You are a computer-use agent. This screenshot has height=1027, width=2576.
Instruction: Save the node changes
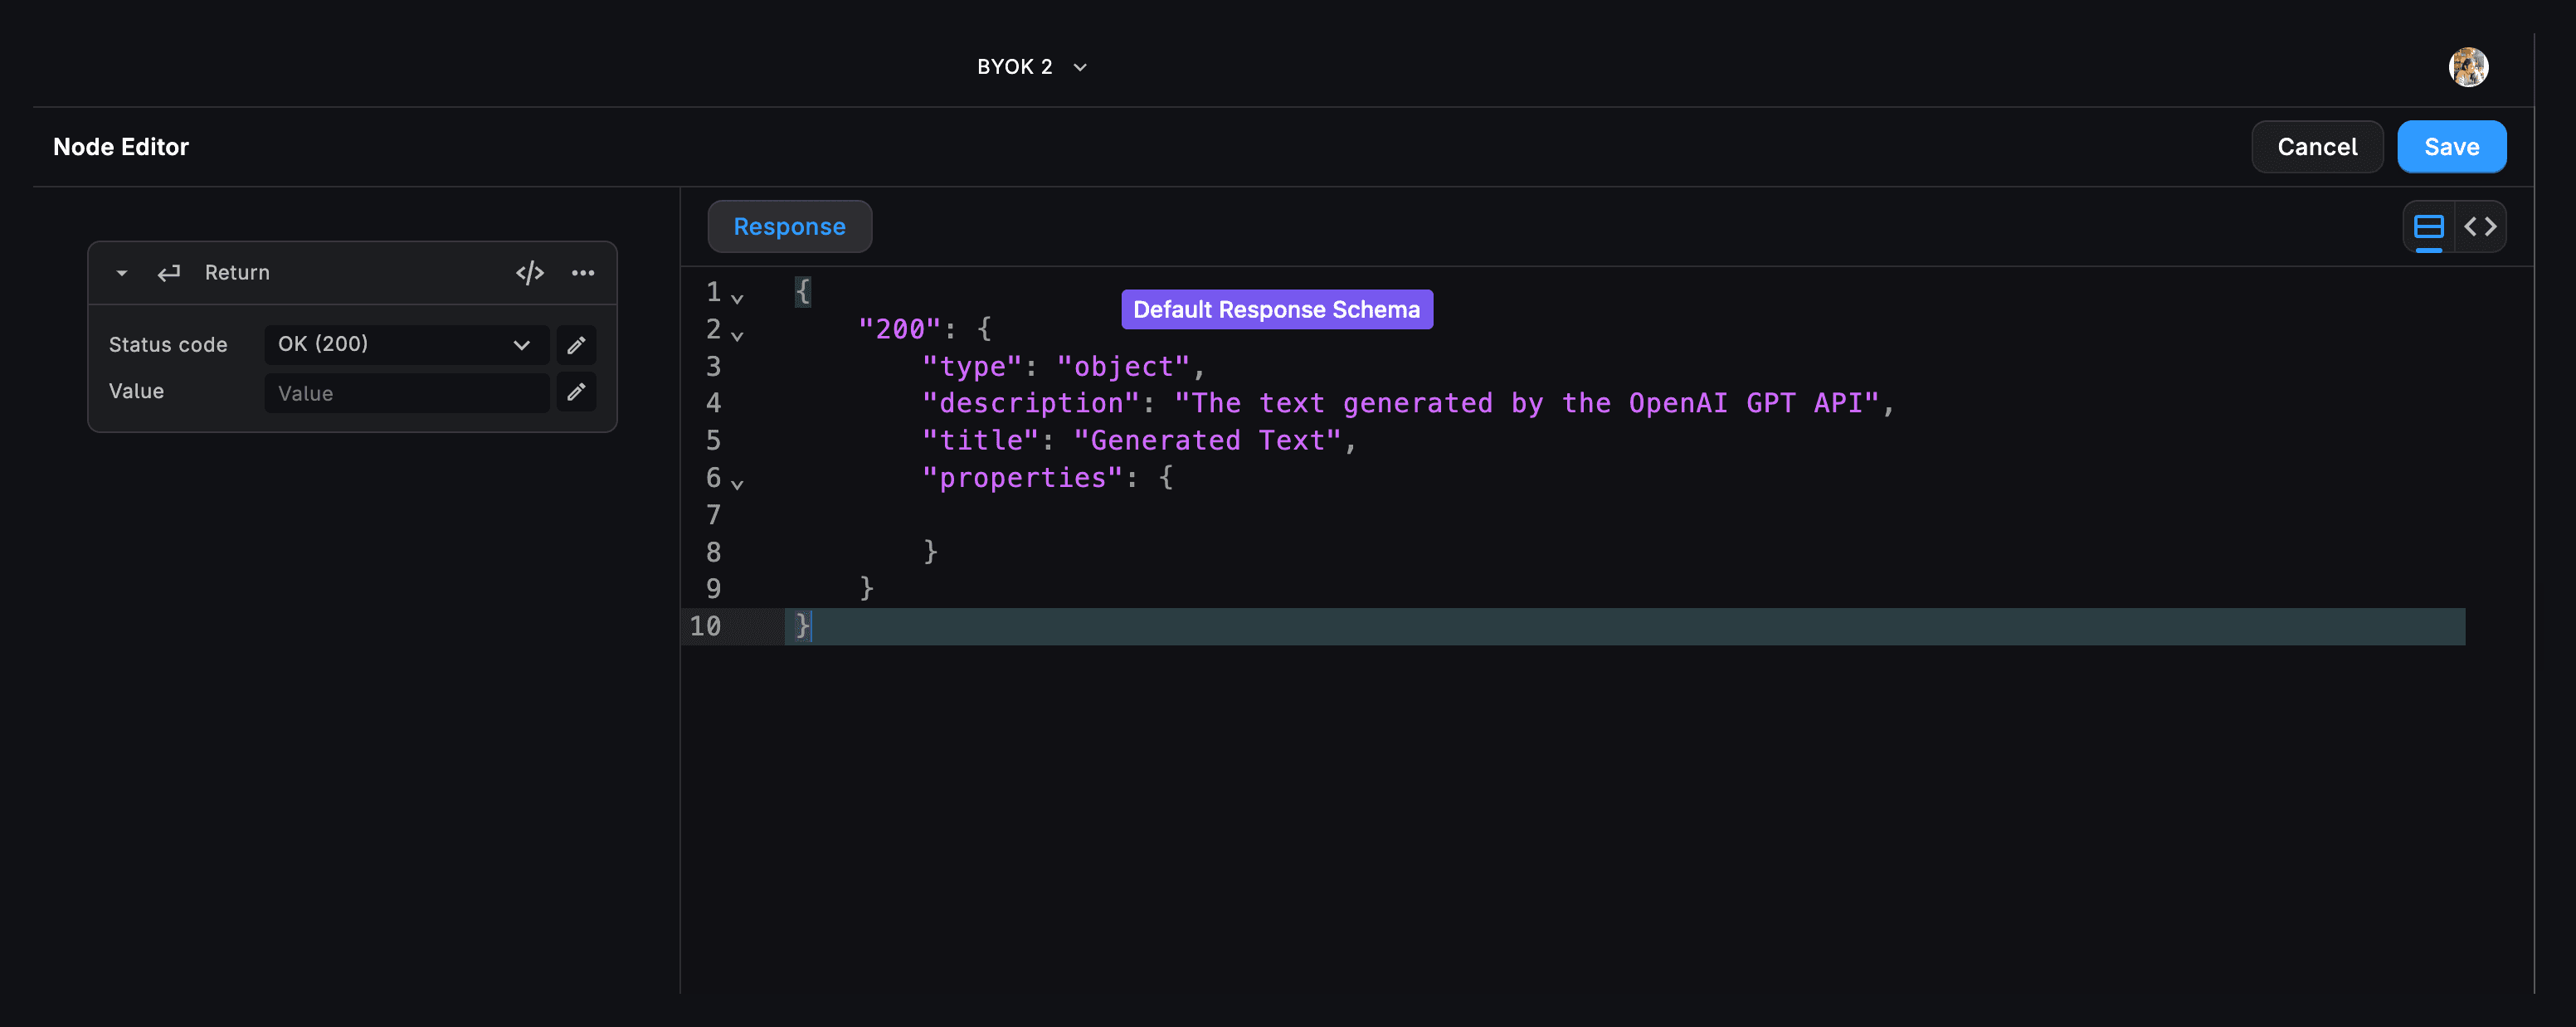[x=2451, y=146]
